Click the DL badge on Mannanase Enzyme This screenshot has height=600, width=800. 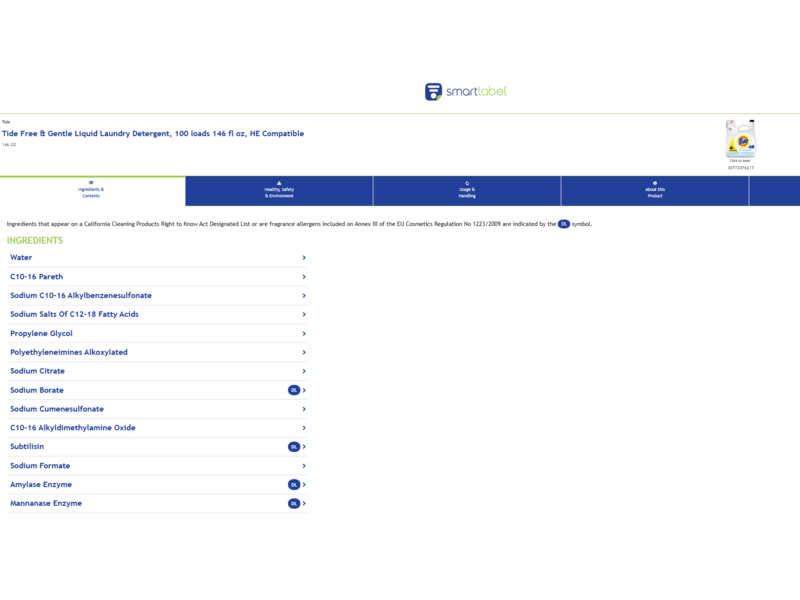[x=294, y=504]
